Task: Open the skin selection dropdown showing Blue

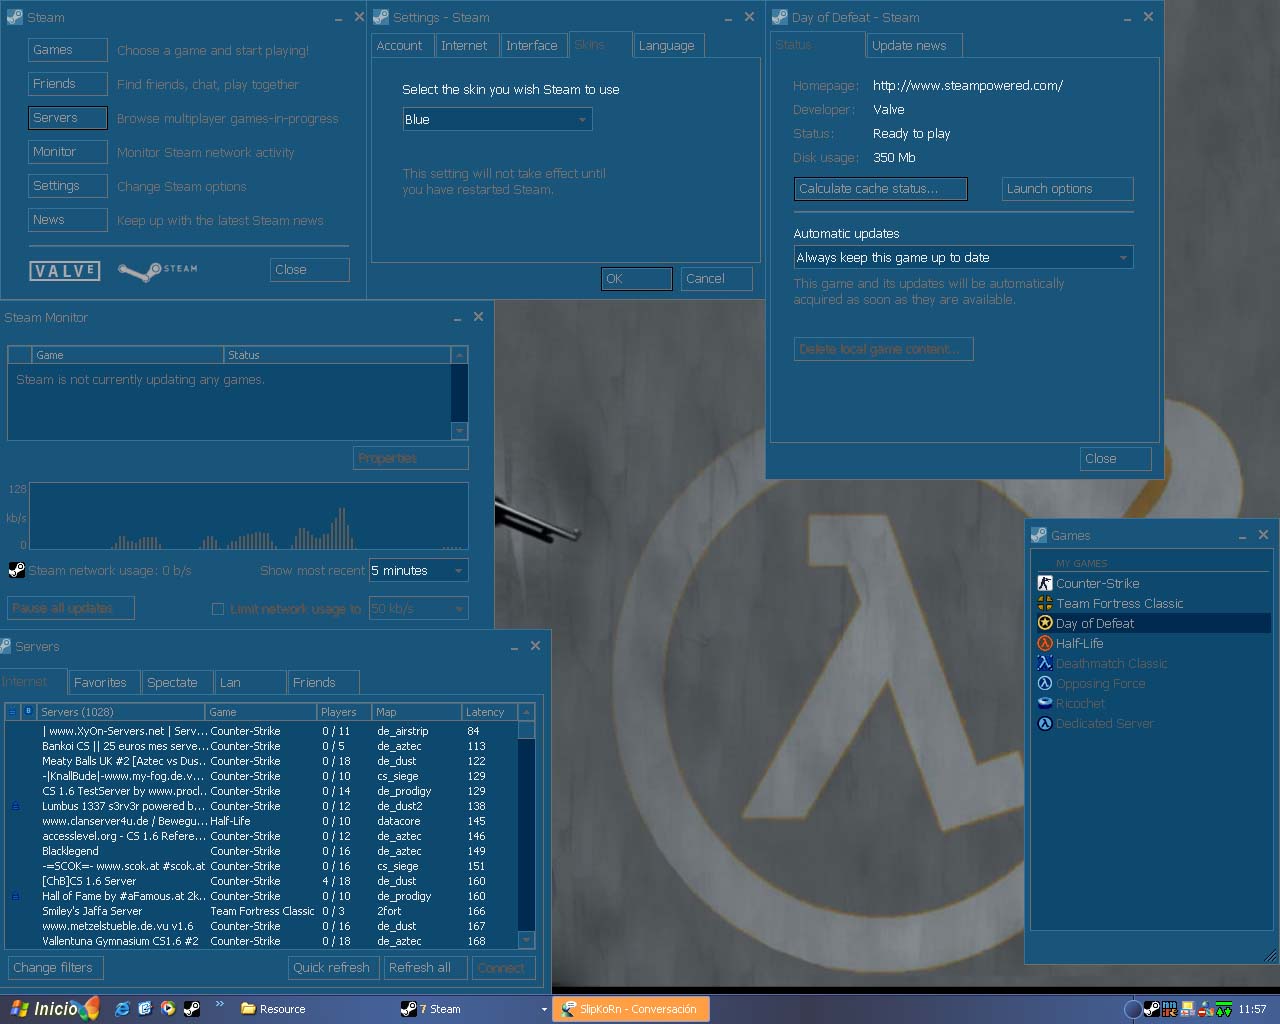Action: click(497, 119)
